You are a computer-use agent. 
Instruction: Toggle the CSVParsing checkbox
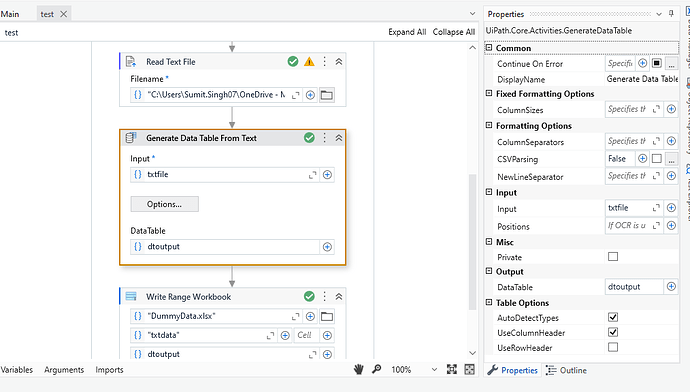click(x=657, y=158)
